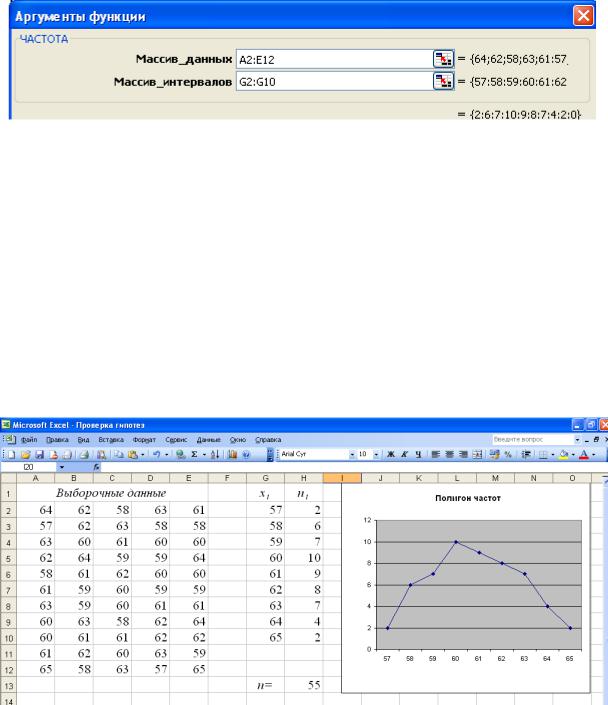Open the Вид menu

83,440
